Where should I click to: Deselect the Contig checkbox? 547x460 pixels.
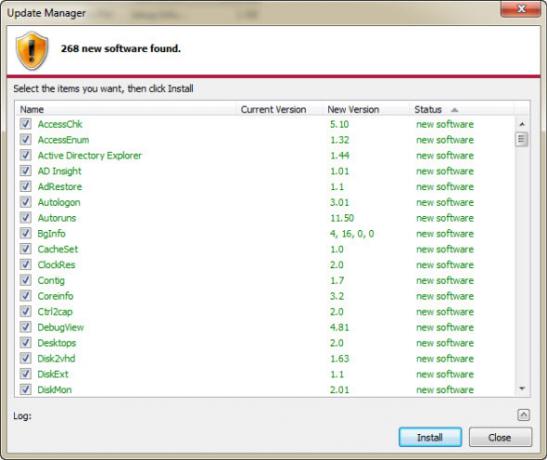pos(25,280)
